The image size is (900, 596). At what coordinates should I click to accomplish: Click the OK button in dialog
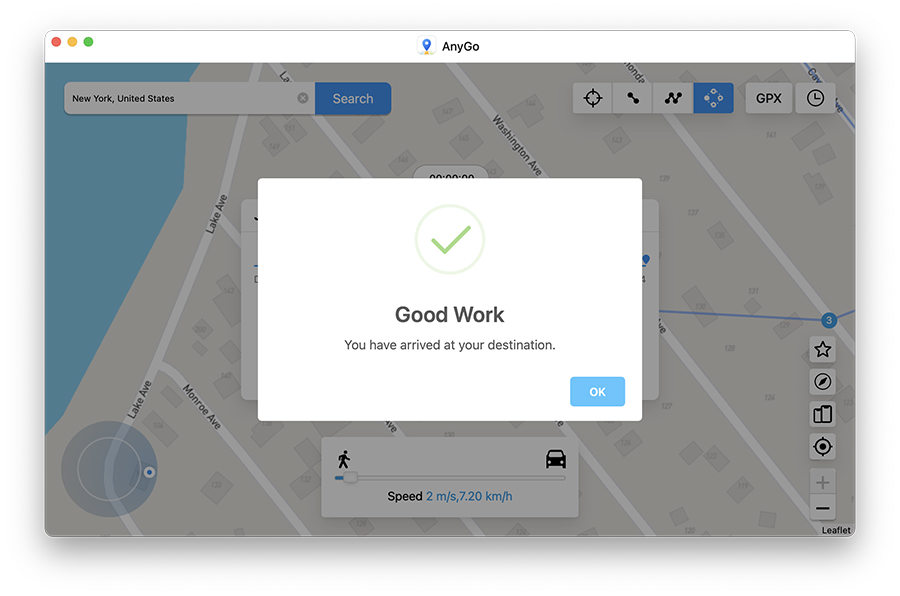tap(597, 392)
